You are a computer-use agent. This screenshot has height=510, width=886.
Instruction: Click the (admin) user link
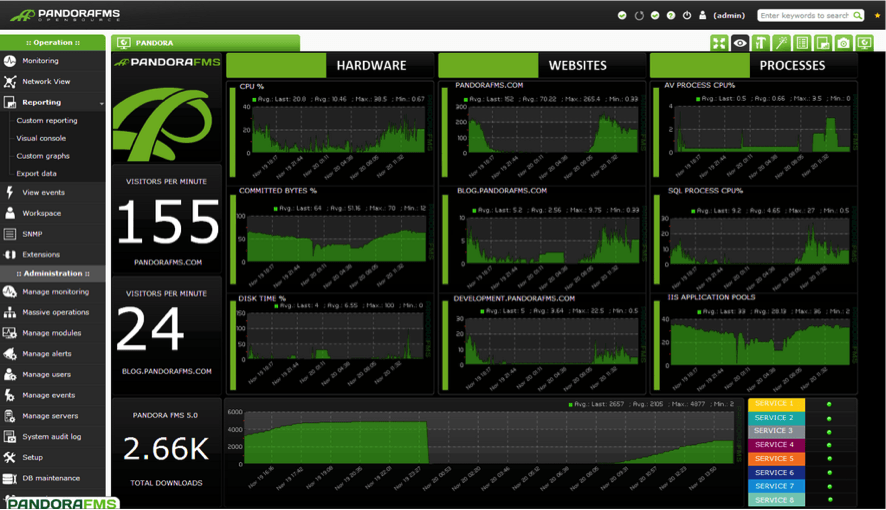tap(729, 16)
